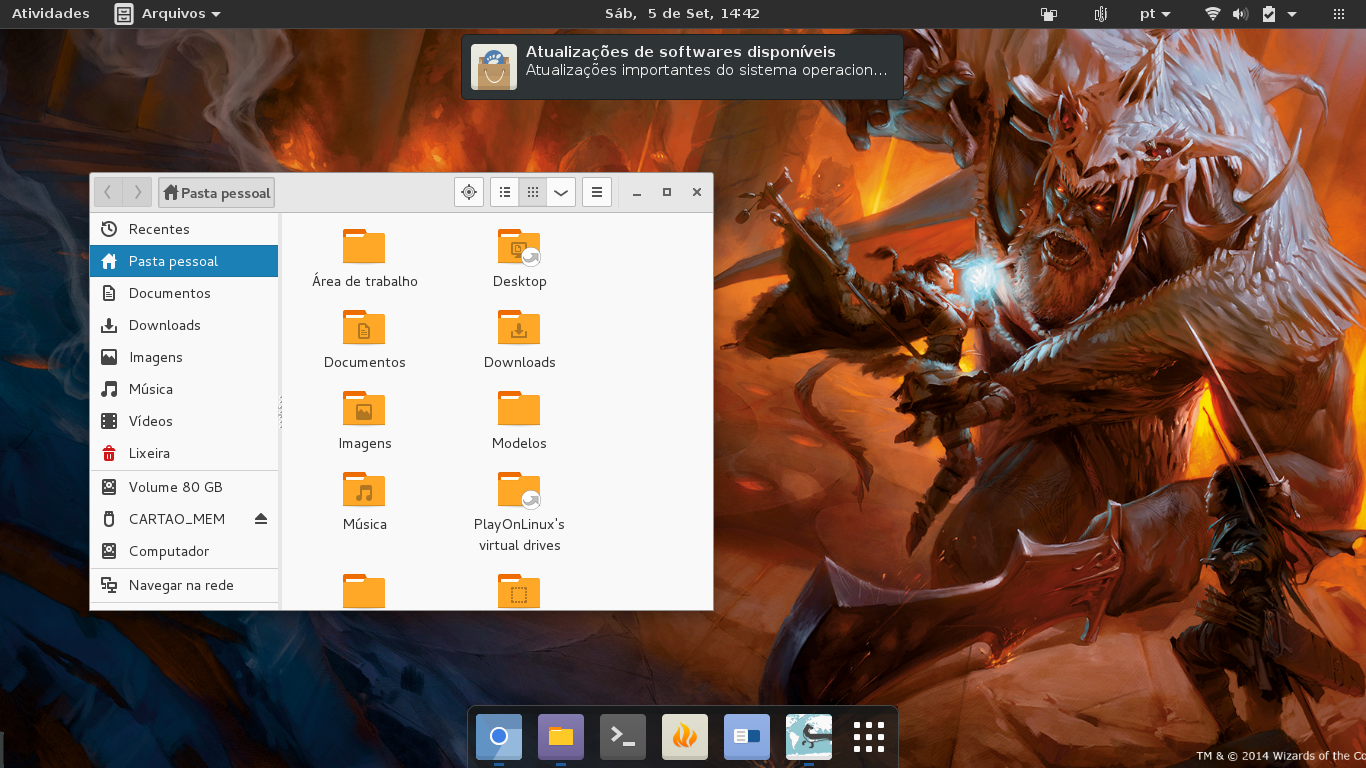Open system menu dropdown arrow
The width and height of the screenshot is (1366, 768).
point(1292,14)
